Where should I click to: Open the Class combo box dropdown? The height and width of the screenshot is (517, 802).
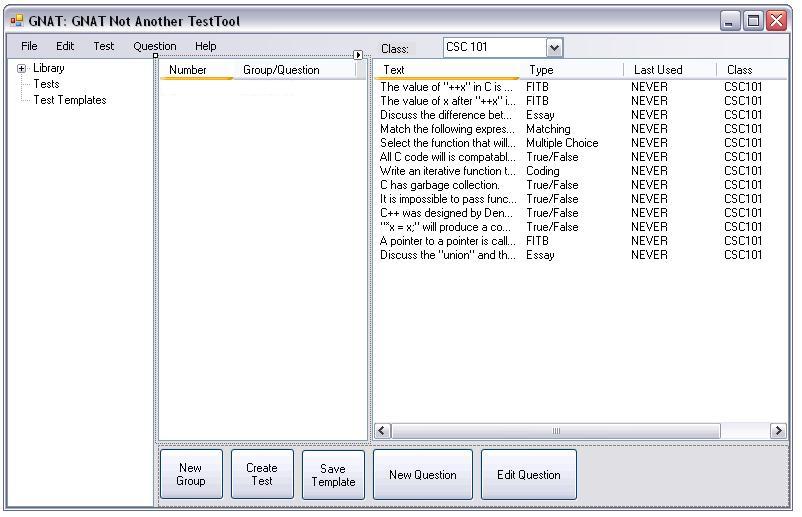coord(554,48)
